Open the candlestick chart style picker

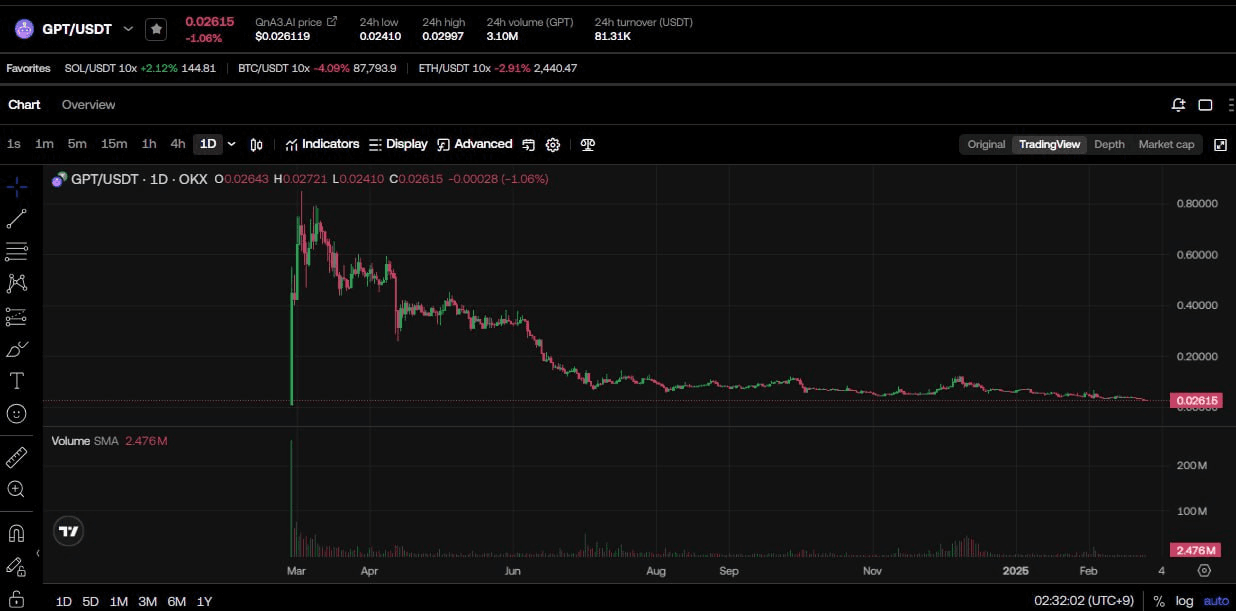coord(256,144)
